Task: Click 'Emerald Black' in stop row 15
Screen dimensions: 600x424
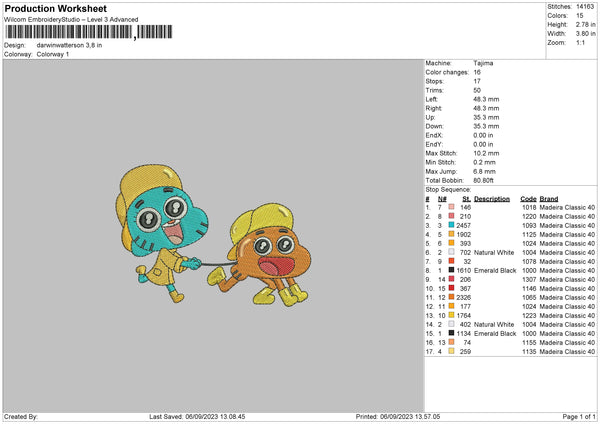Action: [495, 333]
